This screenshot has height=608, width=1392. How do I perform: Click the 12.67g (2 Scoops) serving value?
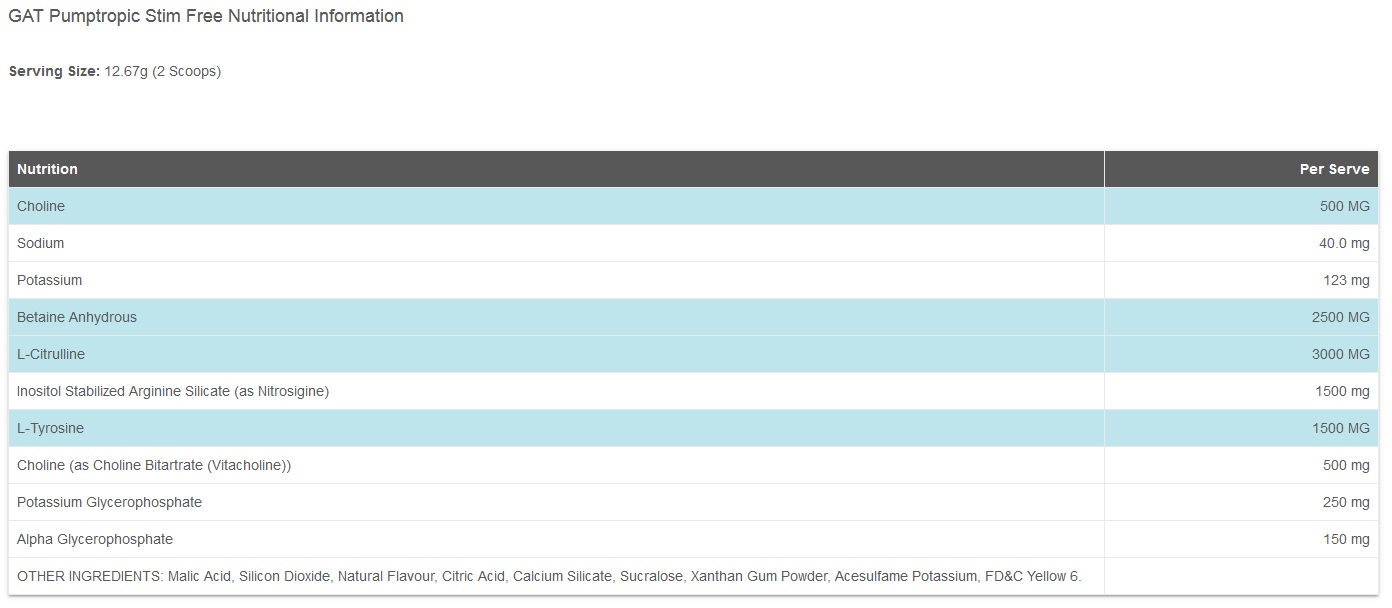coord(163,71)
